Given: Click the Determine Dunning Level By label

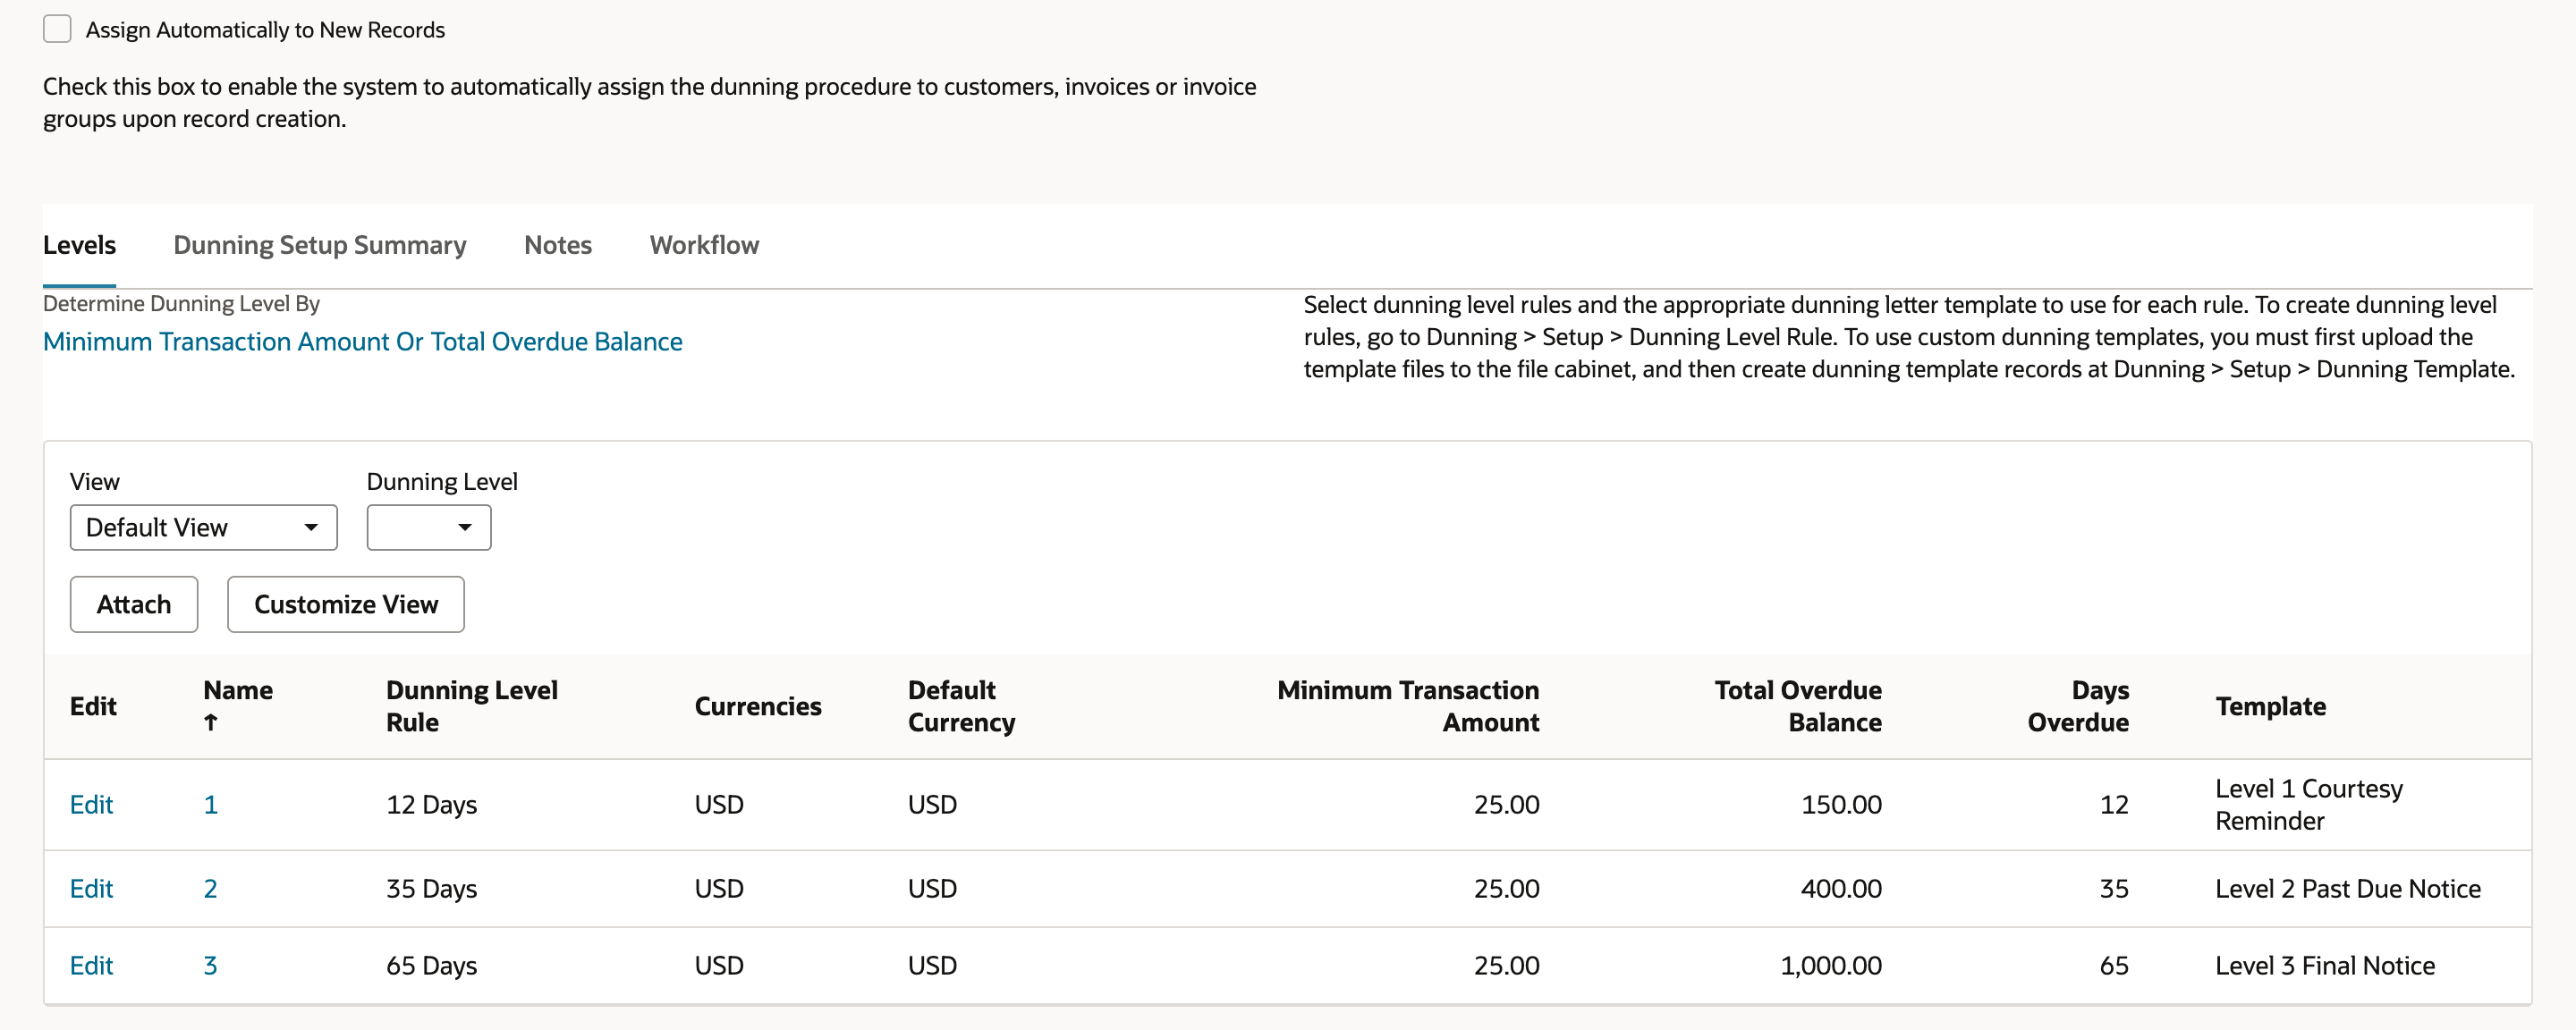Looking at the screenshot, I should pyautogui.click(x=181, y=303).
